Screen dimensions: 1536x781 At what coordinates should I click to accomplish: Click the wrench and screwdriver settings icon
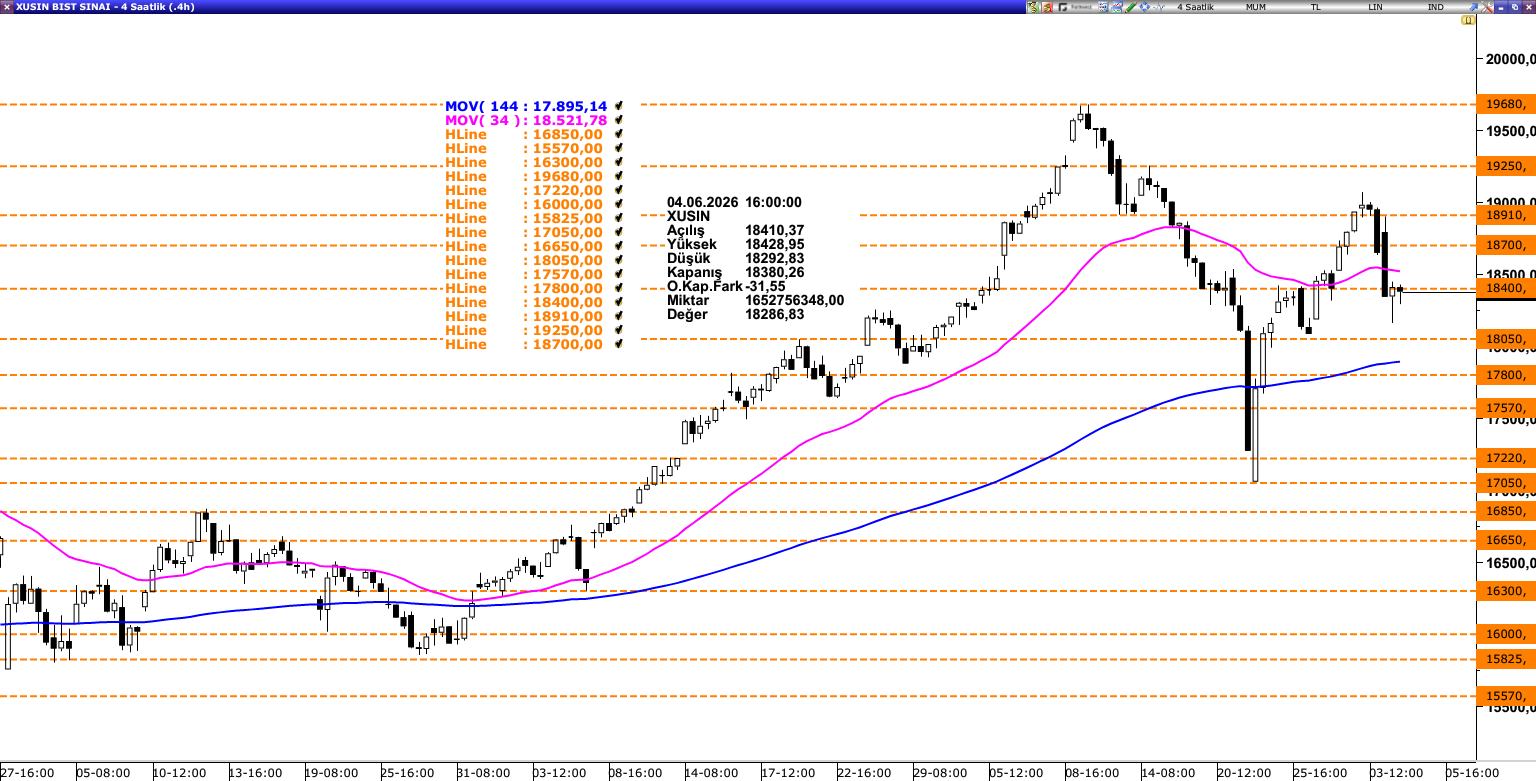click(1487, 7)
